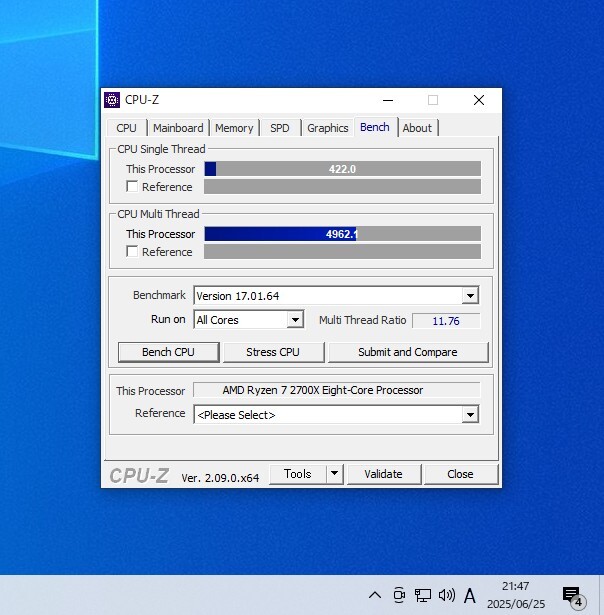Click the Bench CPU button
Screen dimensions: 604x615
168,352
